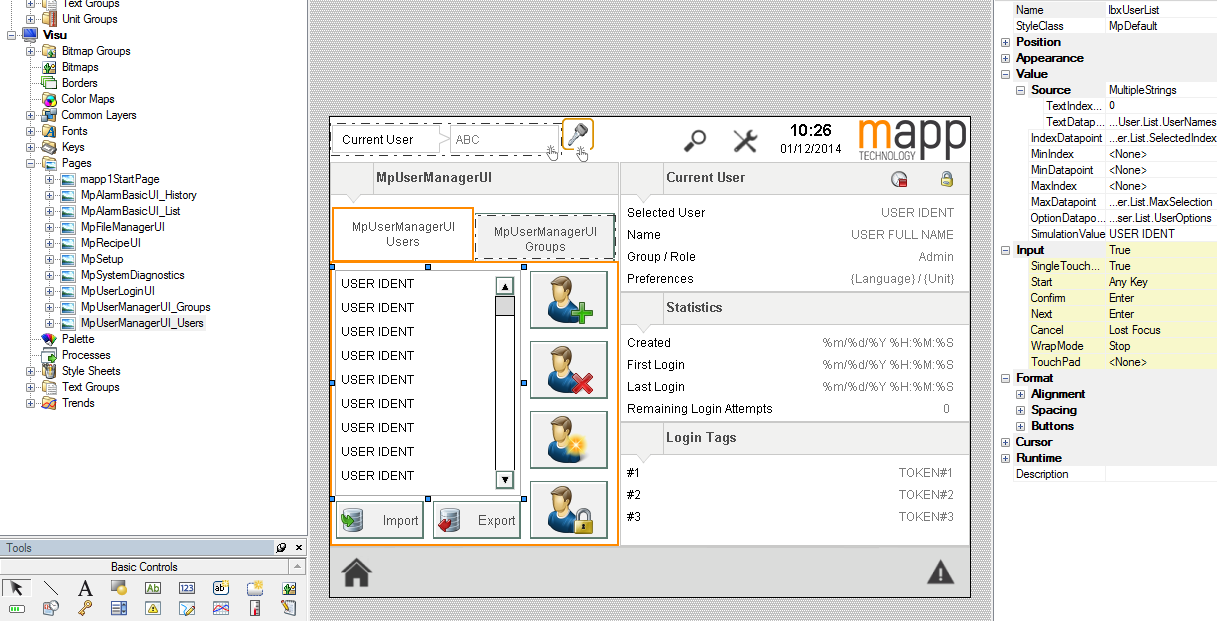Select the golden key control
The width and height of the screenshot is (1218, 621).
pos(85,608)
